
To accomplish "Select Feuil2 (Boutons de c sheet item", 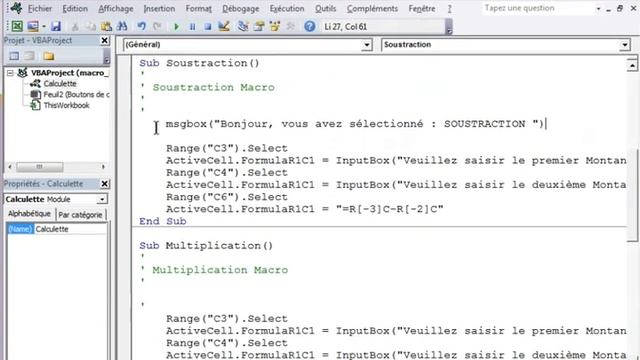I will pos(76,94).
